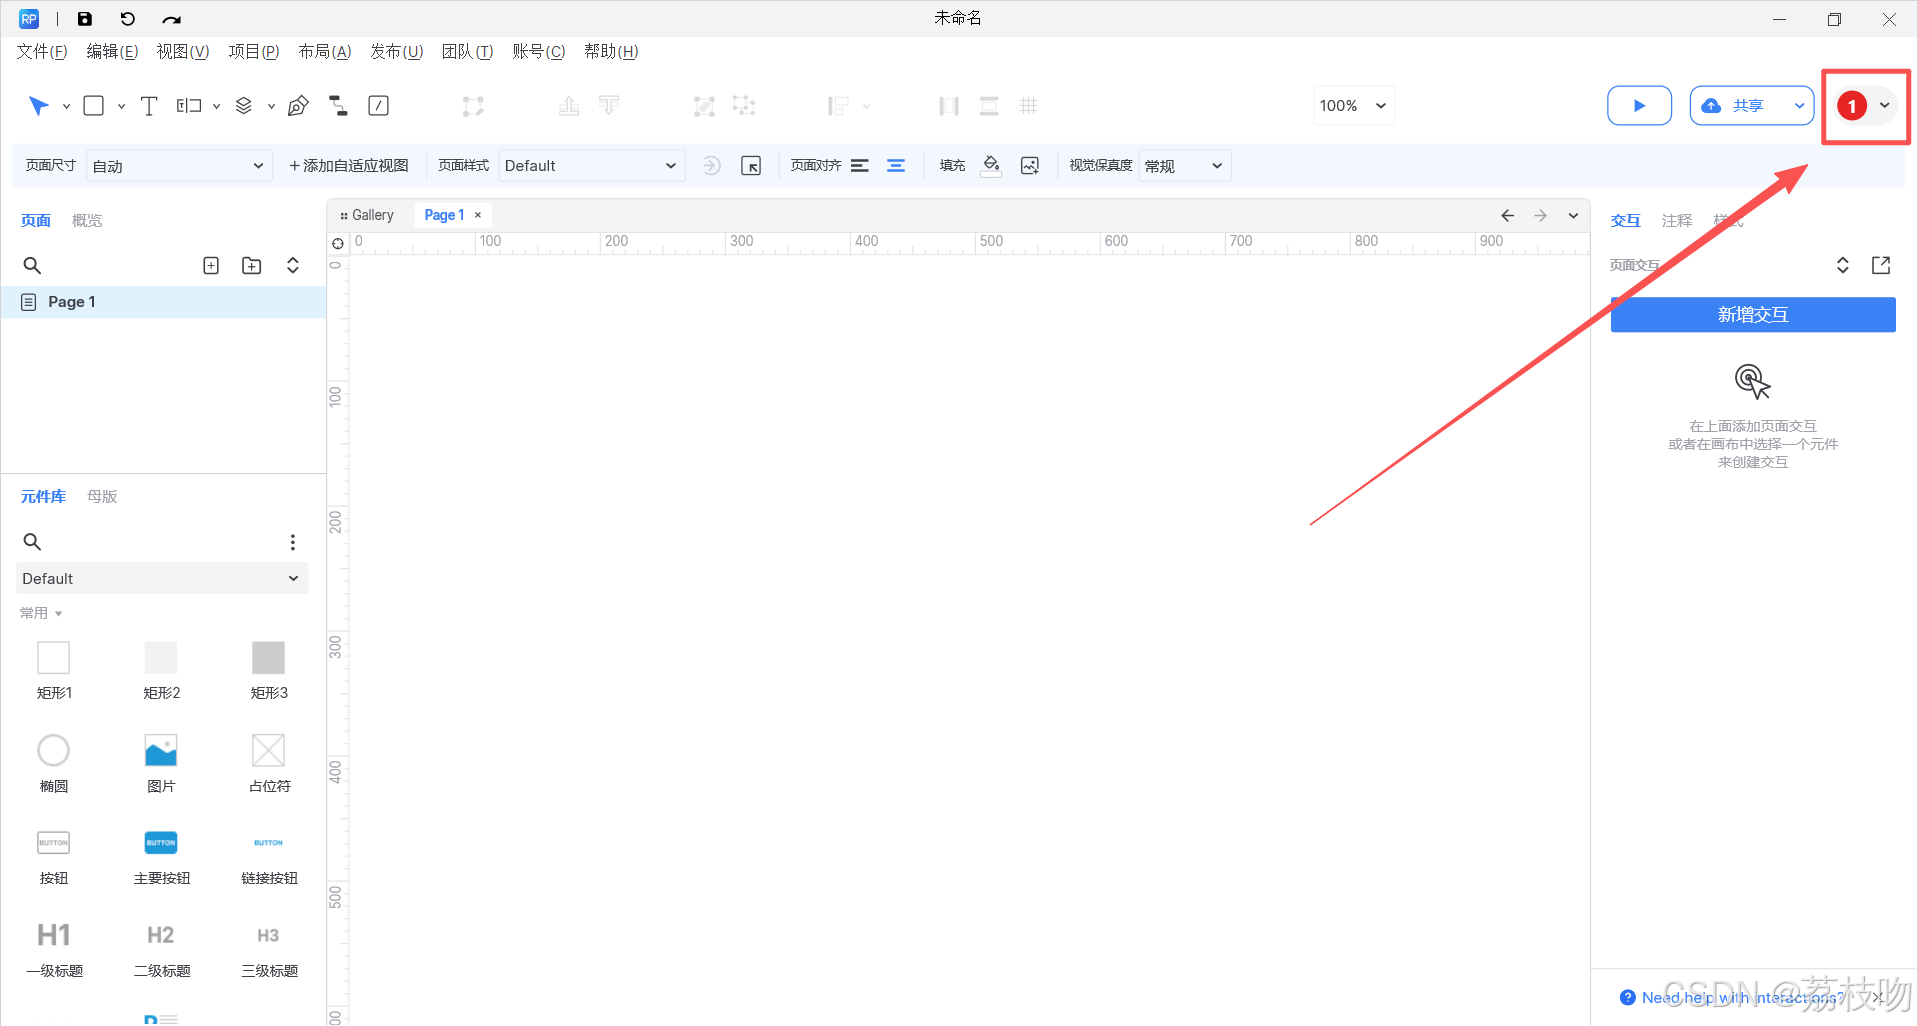
Task: Click the layers stack tool icon
Action: pos(244,106)
